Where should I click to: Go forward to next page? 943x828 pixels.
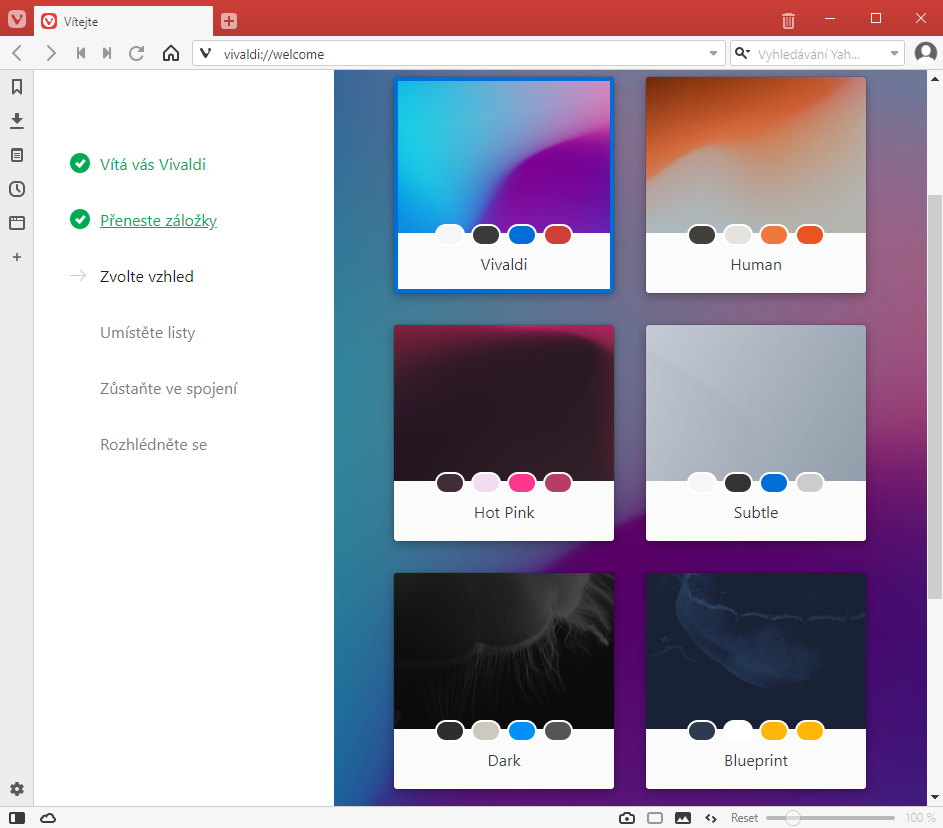pos(51,54)
